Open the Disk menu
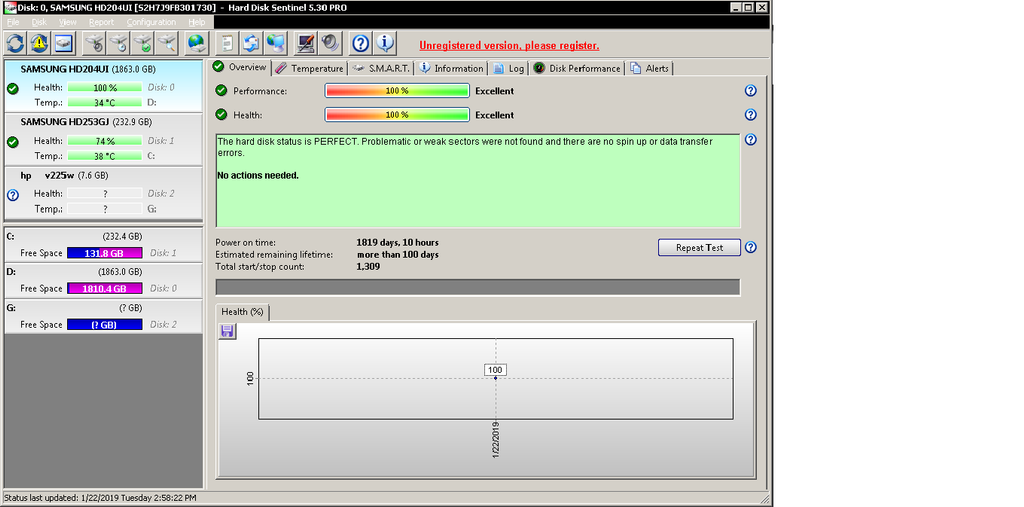Screen dimensions: 1024x507 click(x=39, y=22)
